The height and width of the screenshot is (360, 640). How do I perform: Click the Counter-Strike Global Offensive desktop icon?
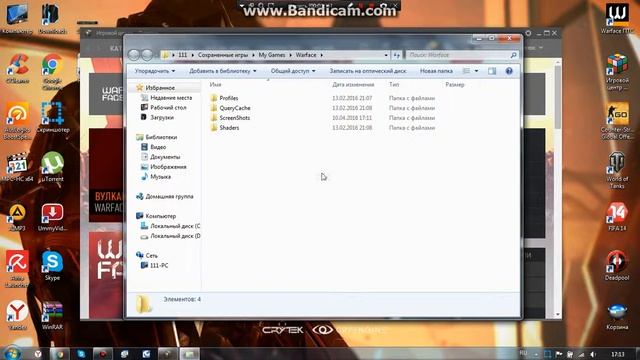click(617, 122)
